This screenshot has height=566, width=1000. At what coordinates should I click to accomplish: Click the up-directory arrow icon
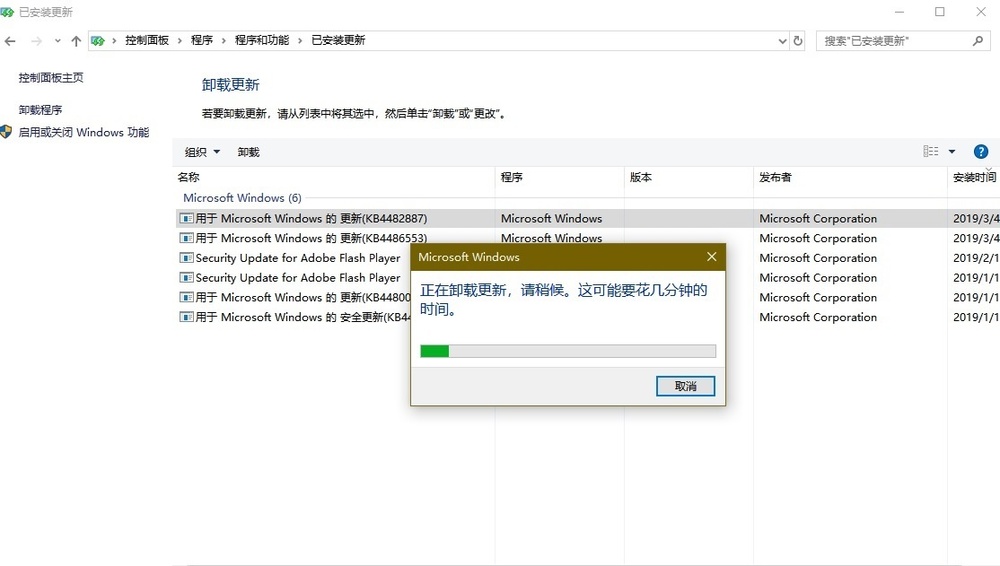click(76, 41)
